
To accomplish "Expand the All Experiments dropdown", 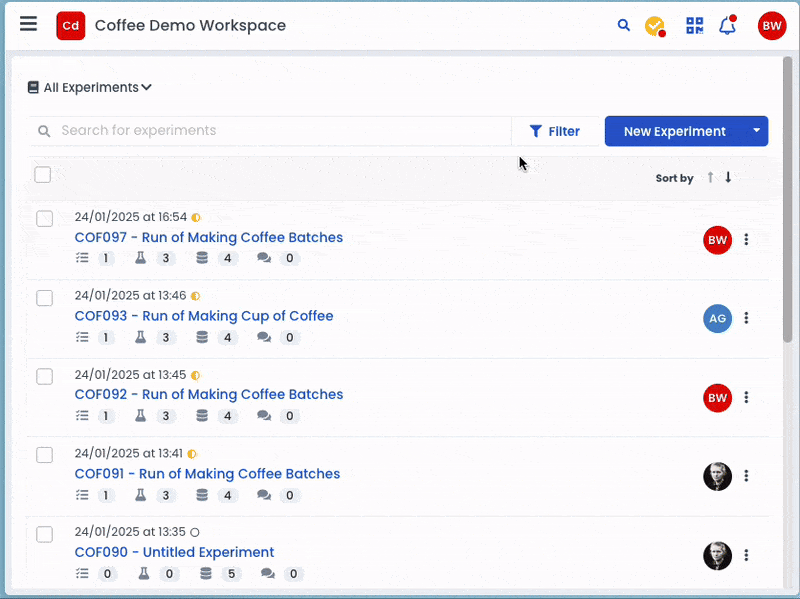I will coord(90,88).
